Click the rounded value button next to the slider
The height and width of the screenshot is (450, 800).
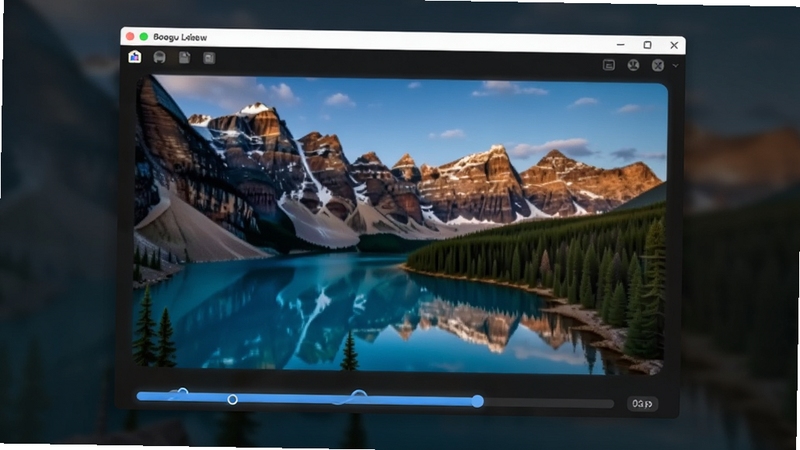pyautogui.click(x=642, y=404)
